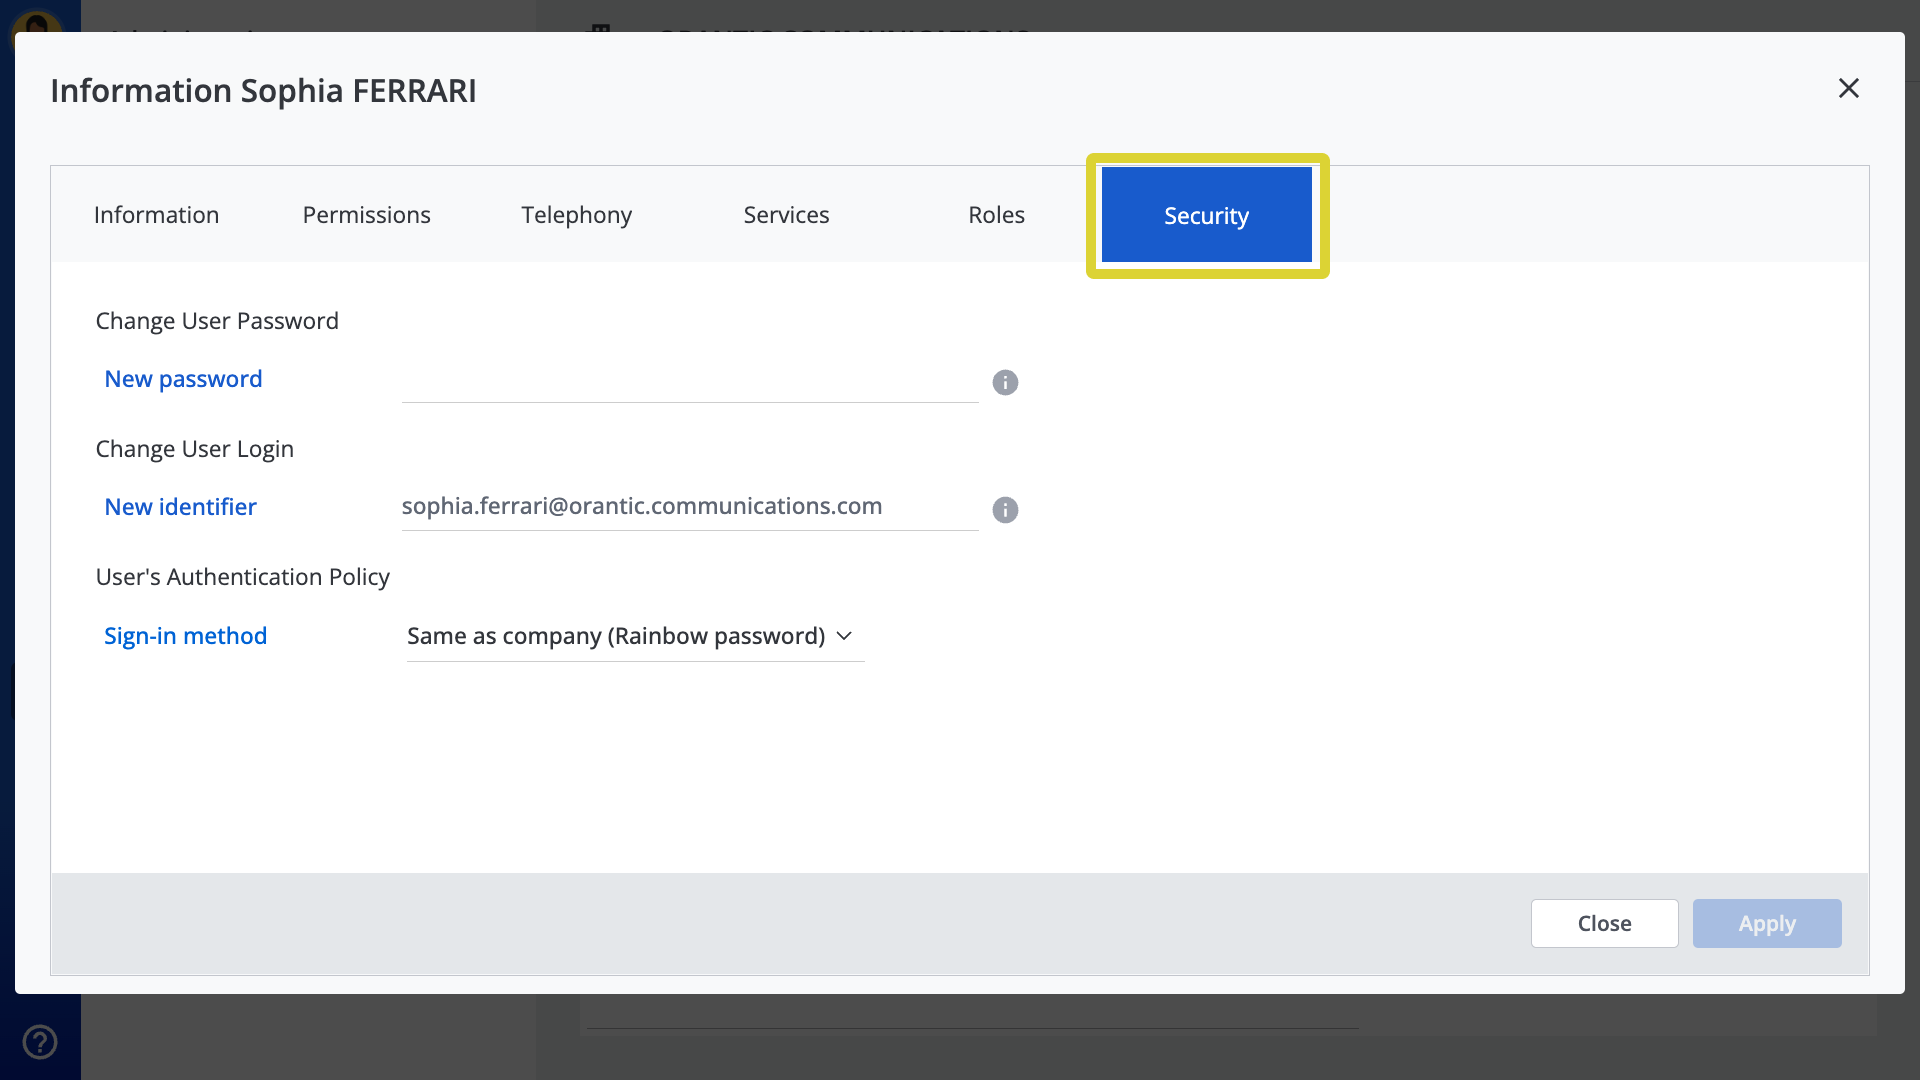Viewport: 1920px width, 1080px height.
Task: Open the Roles tab
Action: pos(996,214)
